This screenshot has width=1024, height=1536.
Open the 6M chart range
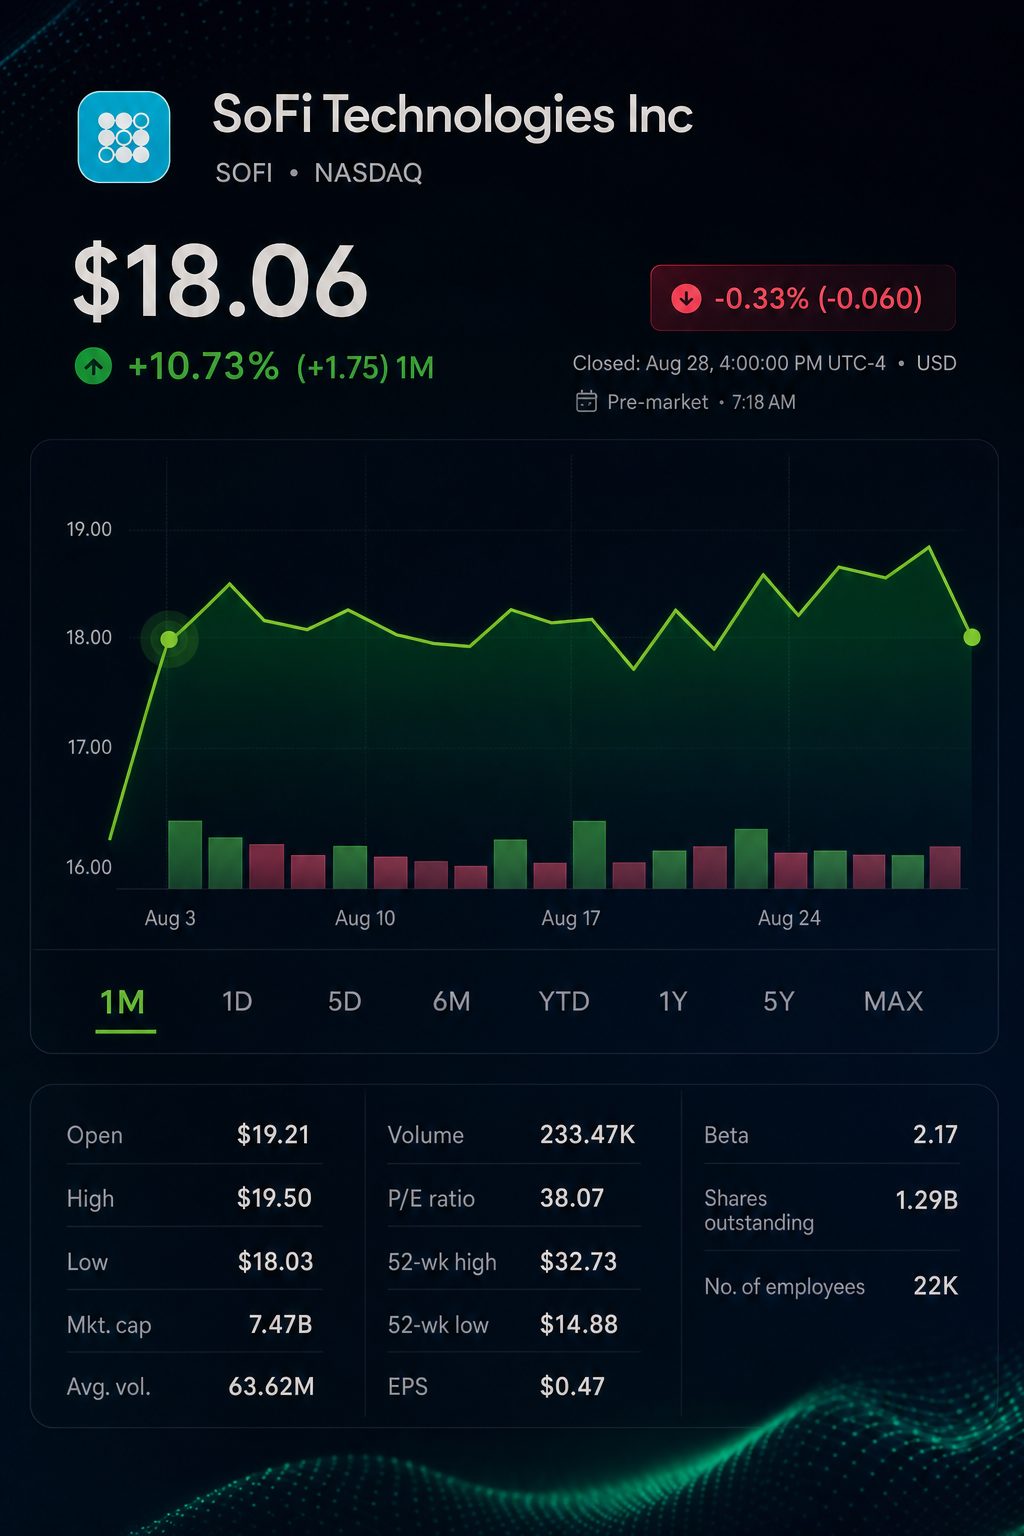pos(451,1001)
